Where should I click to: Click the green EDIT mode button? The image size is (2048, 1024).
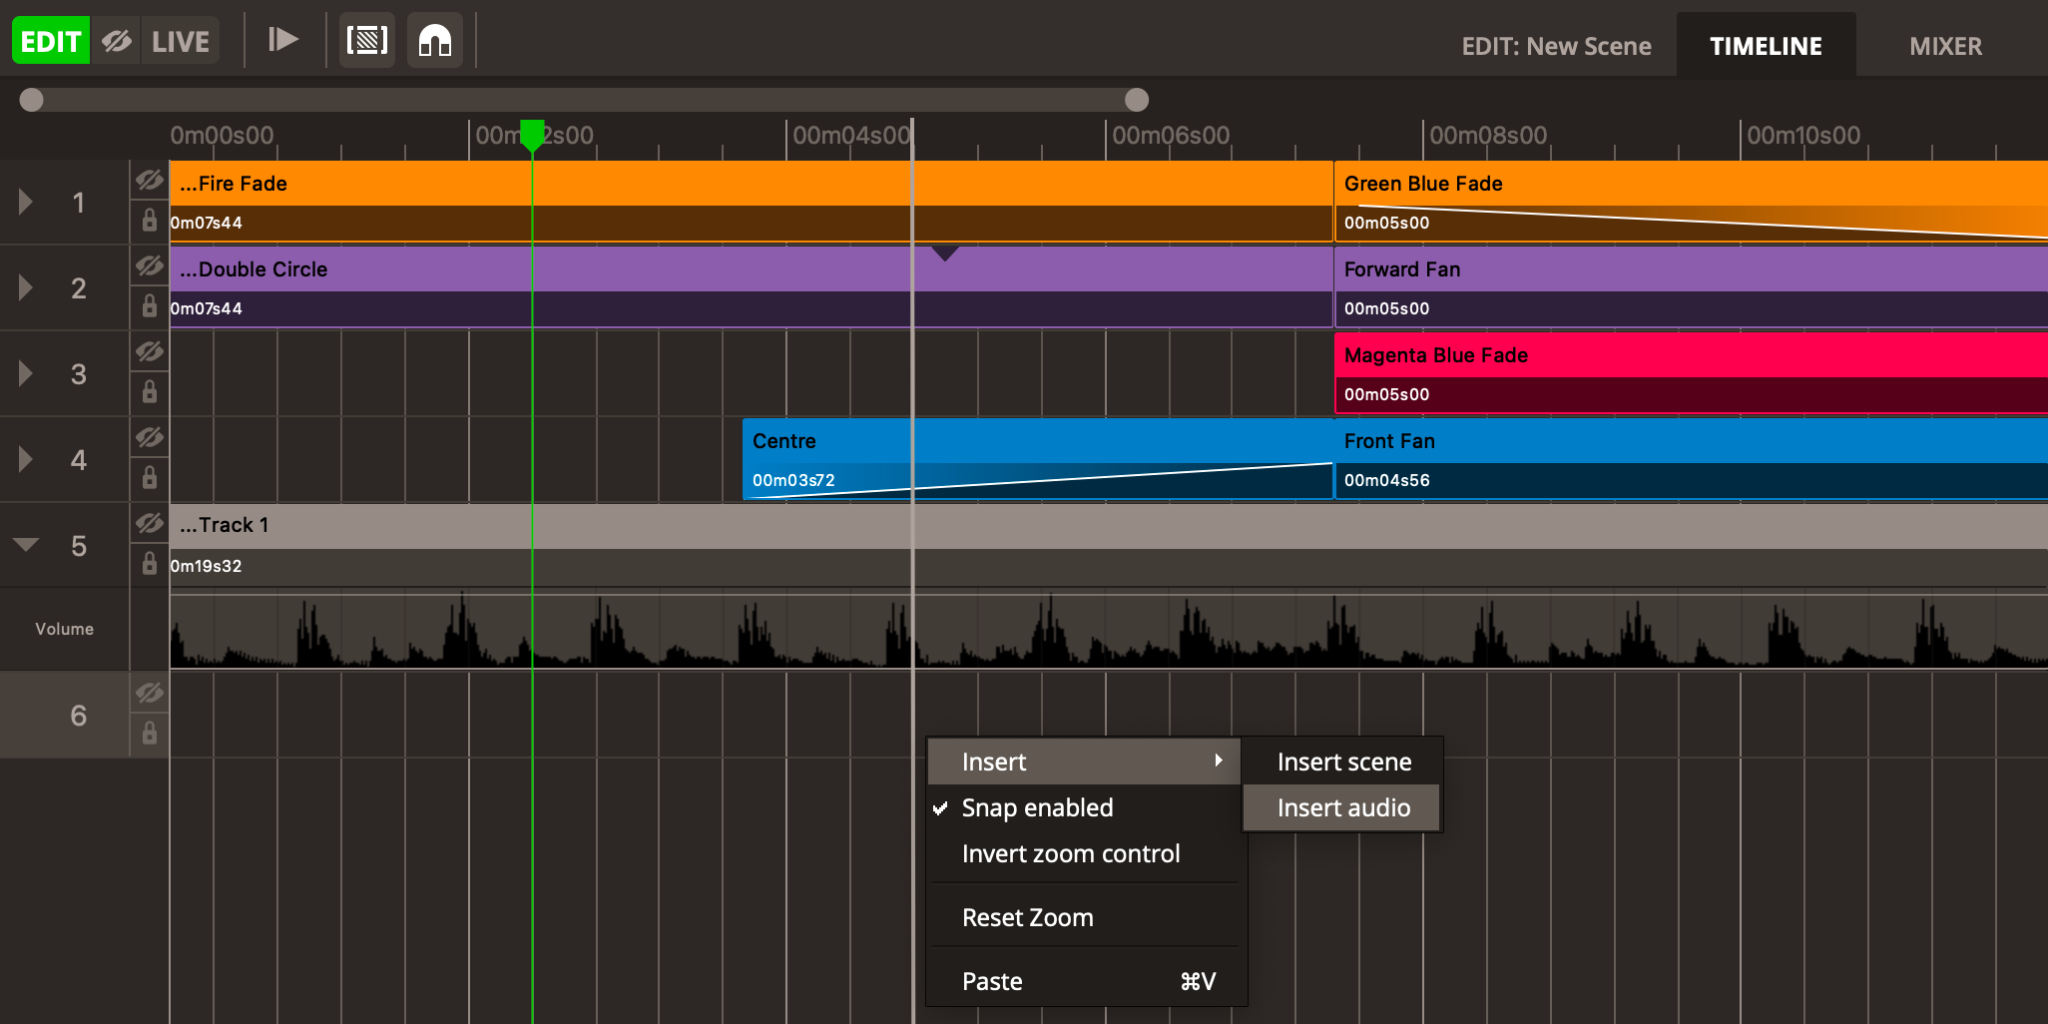pyautogui.click(x=51, y=41)
